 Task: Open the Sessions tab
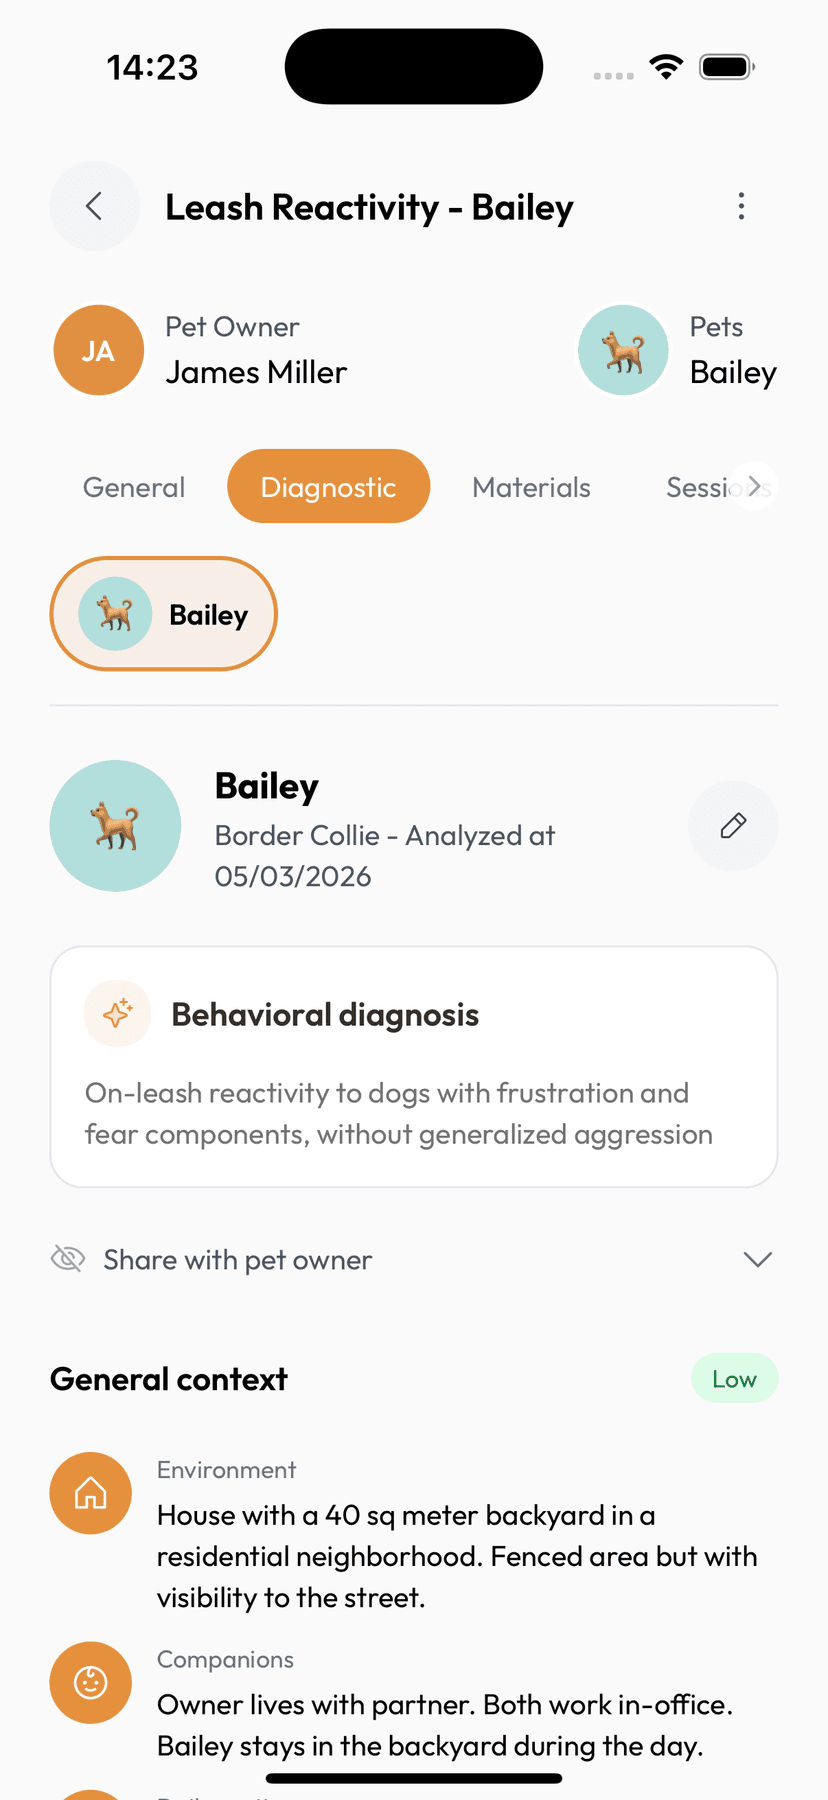click(706, 487)
